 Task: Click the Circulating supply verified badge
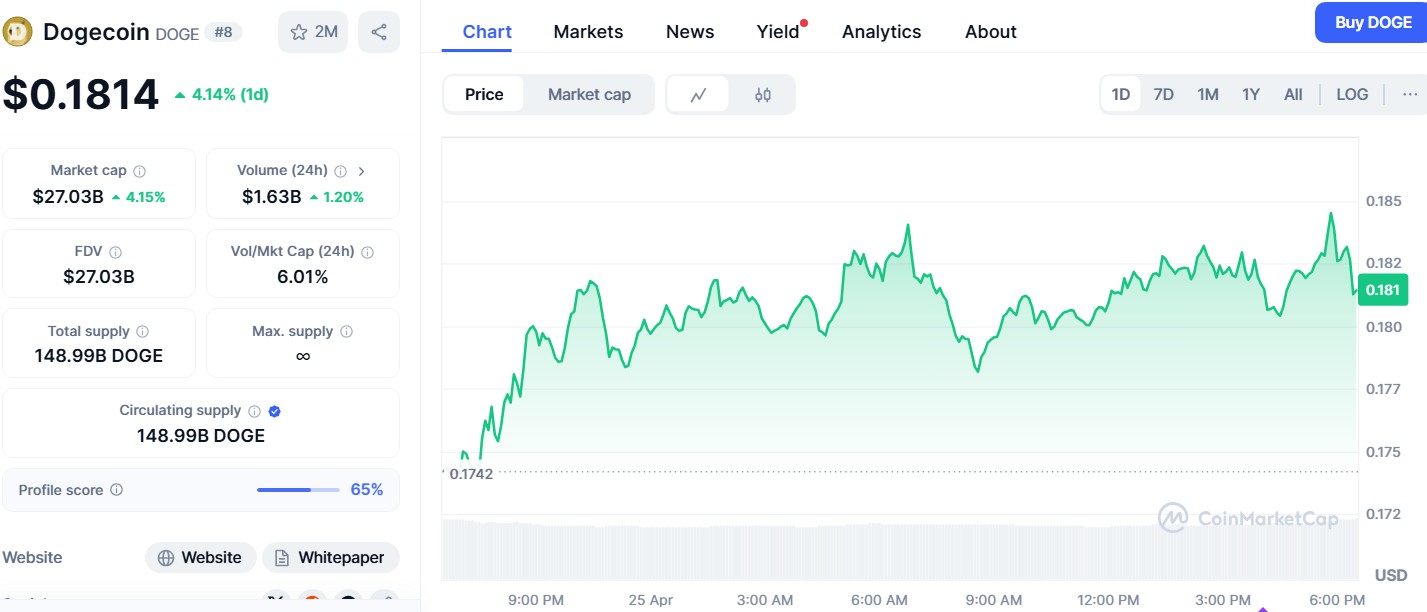coord(275,411)
